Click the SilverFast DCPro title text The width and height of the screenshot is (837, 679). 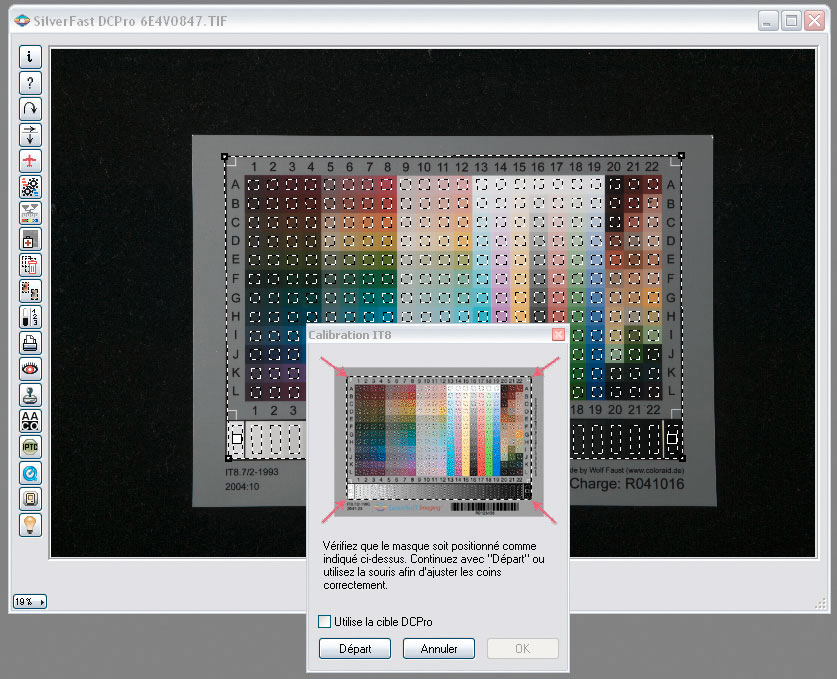pyautogui.click(x=130, y=21)
